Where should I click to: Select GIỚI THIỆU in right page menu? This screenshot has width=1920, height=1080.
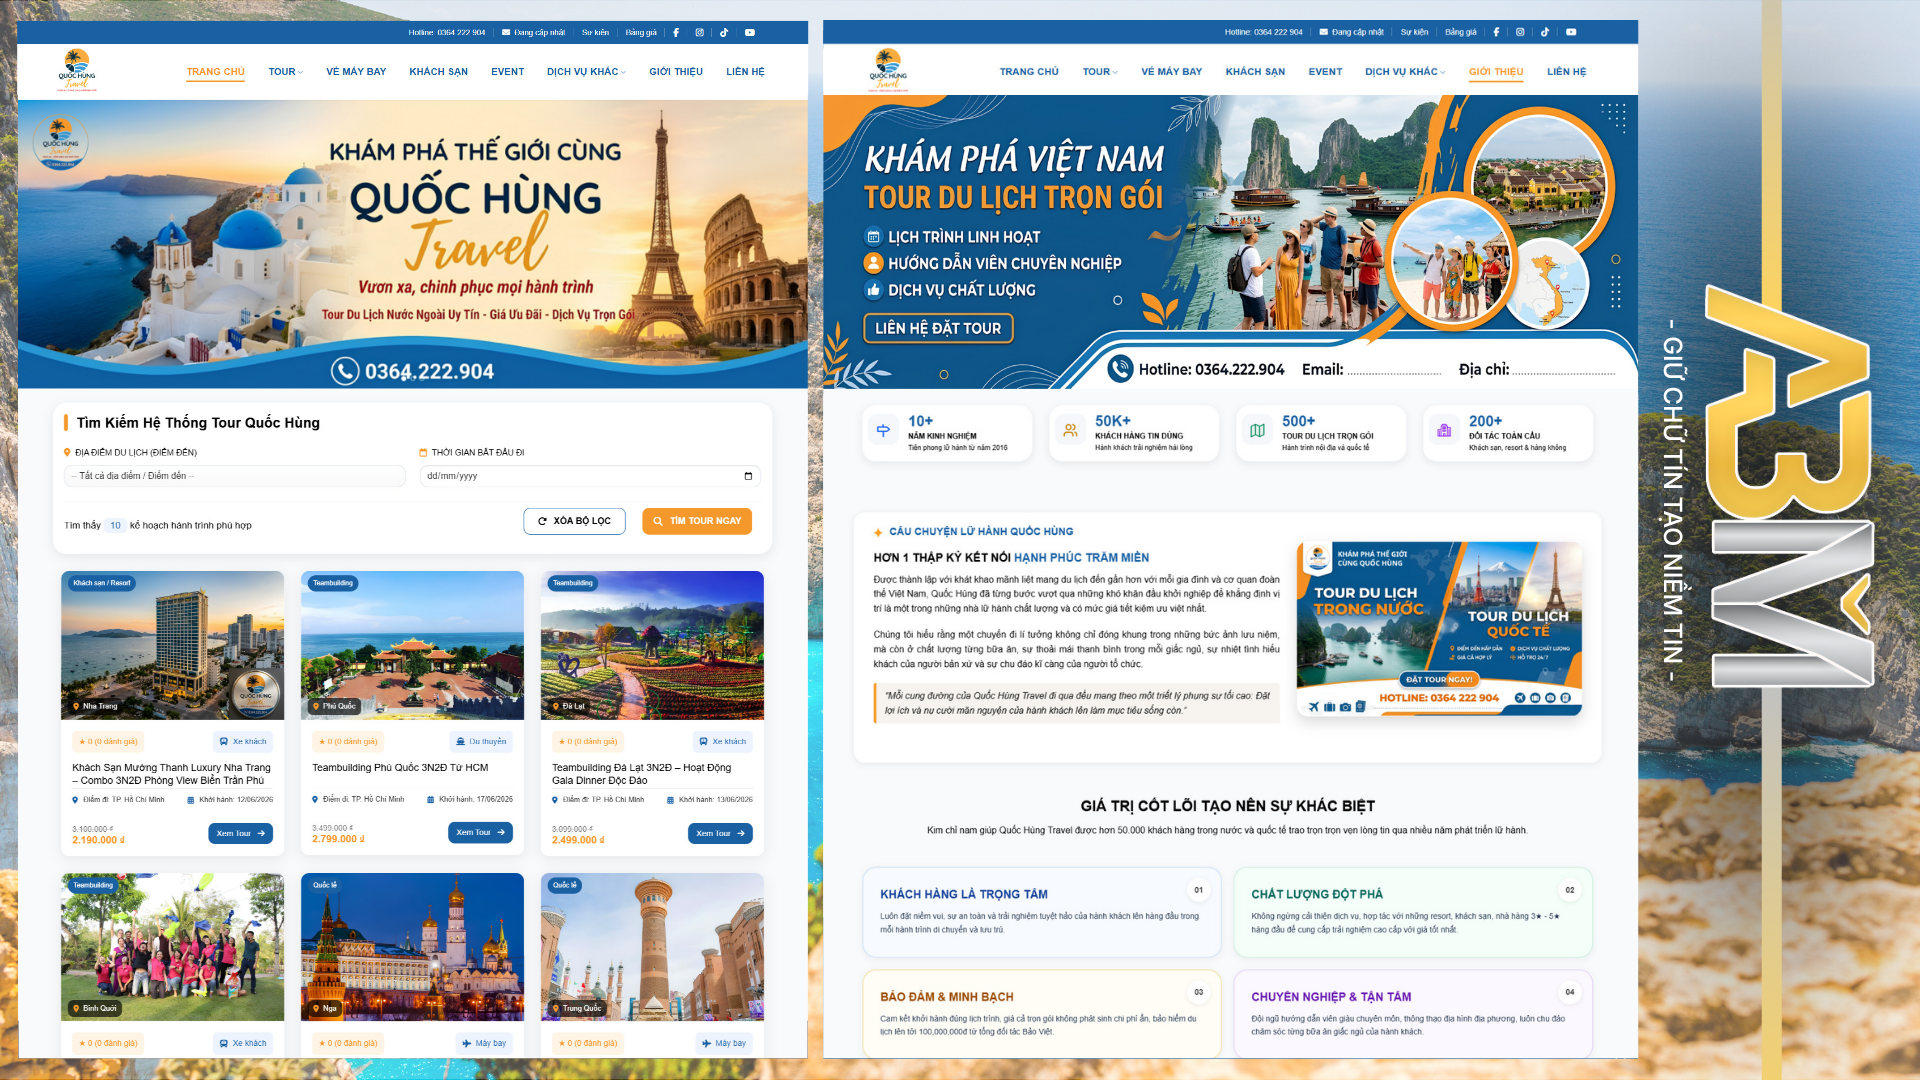tap(1496, 72)
